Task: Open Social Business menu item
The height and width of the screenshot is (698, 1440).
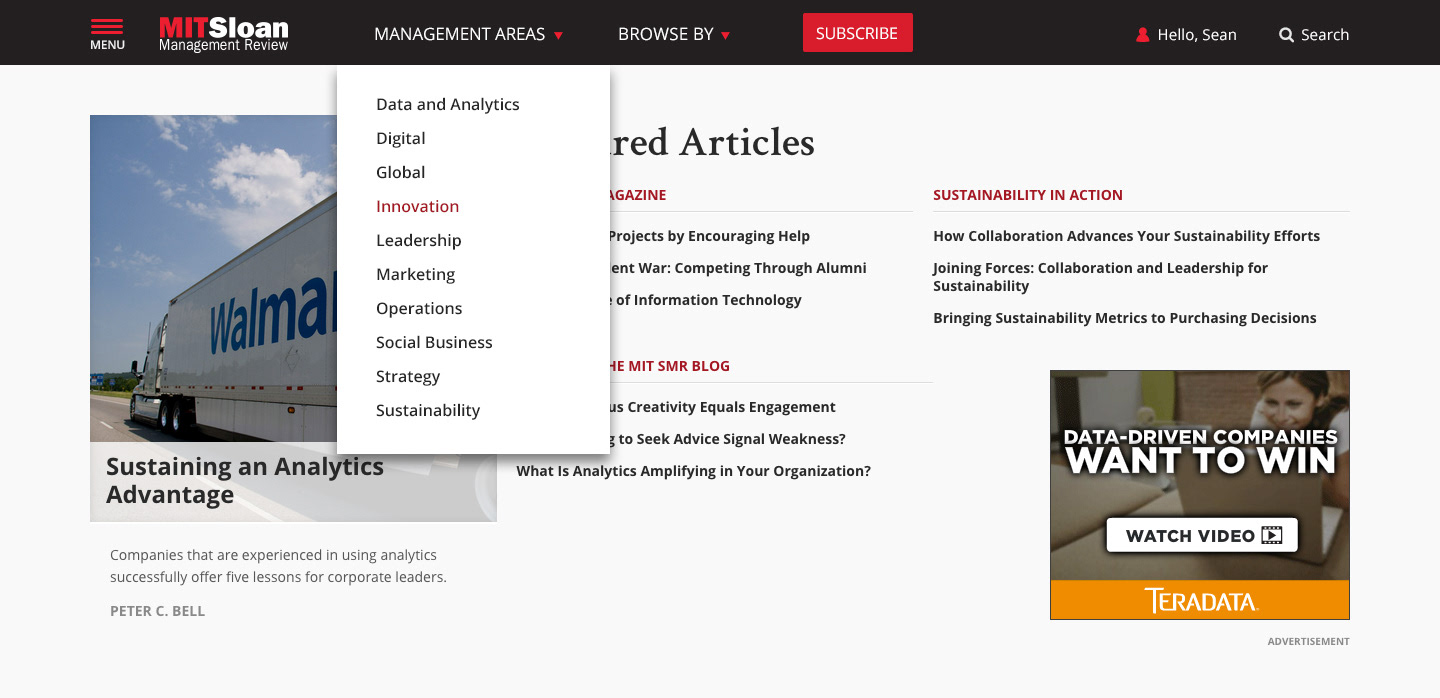Action: click(x=434, y=342)
